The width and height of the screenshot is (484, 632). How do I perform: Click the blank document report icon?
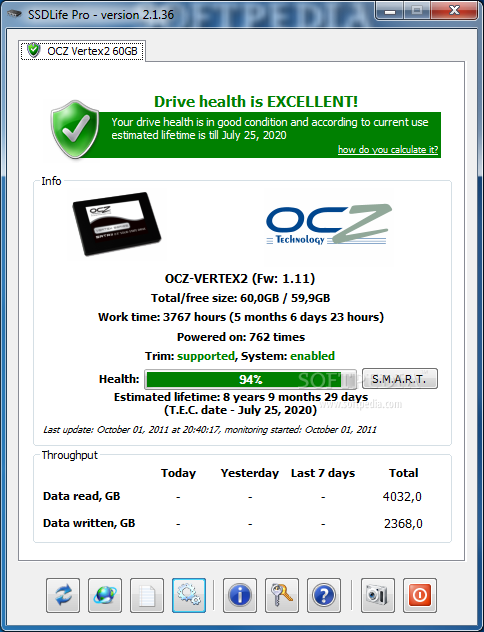click(x=147, y=595)
